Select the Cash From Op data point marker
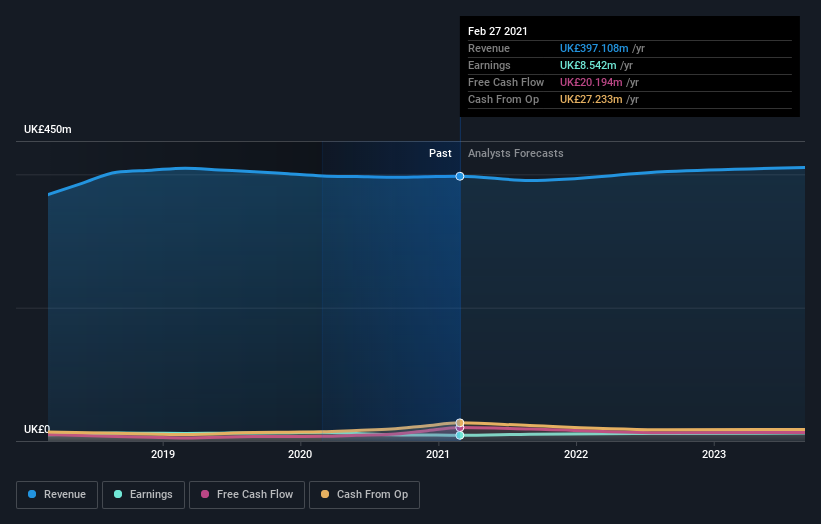821x524 pixels. coord(460,422)
